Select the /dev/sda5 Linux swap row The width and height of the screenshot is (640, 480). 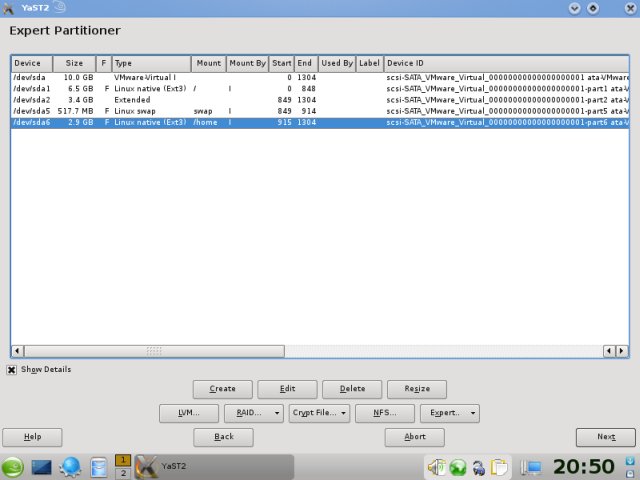click(x=150, y=111)
